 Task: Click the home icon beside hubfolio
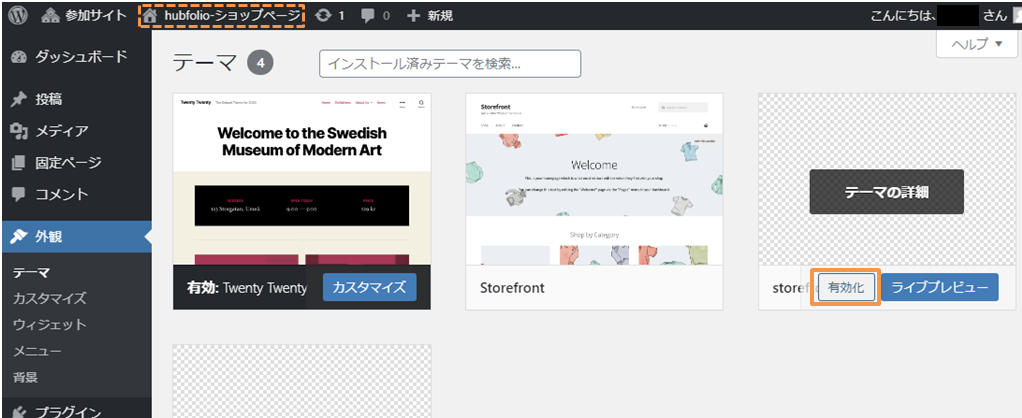click(x=151, y=15)
